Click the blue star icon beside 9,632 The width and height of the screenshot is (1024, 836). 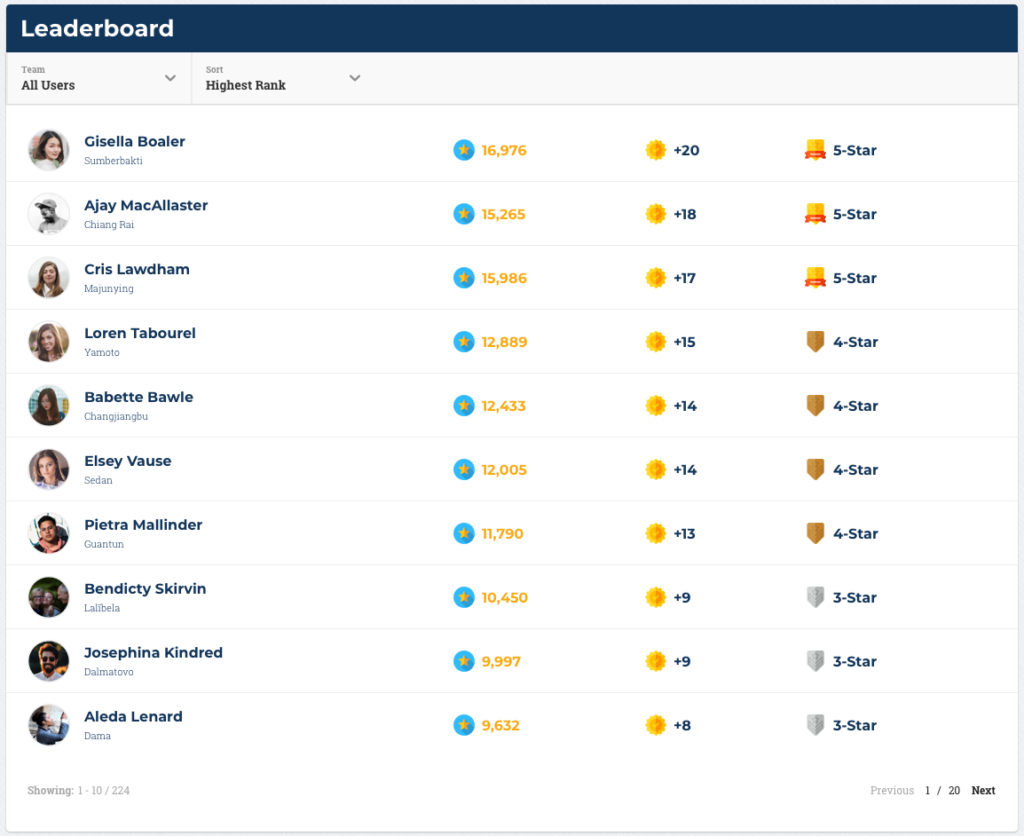[x=464, y=725]
